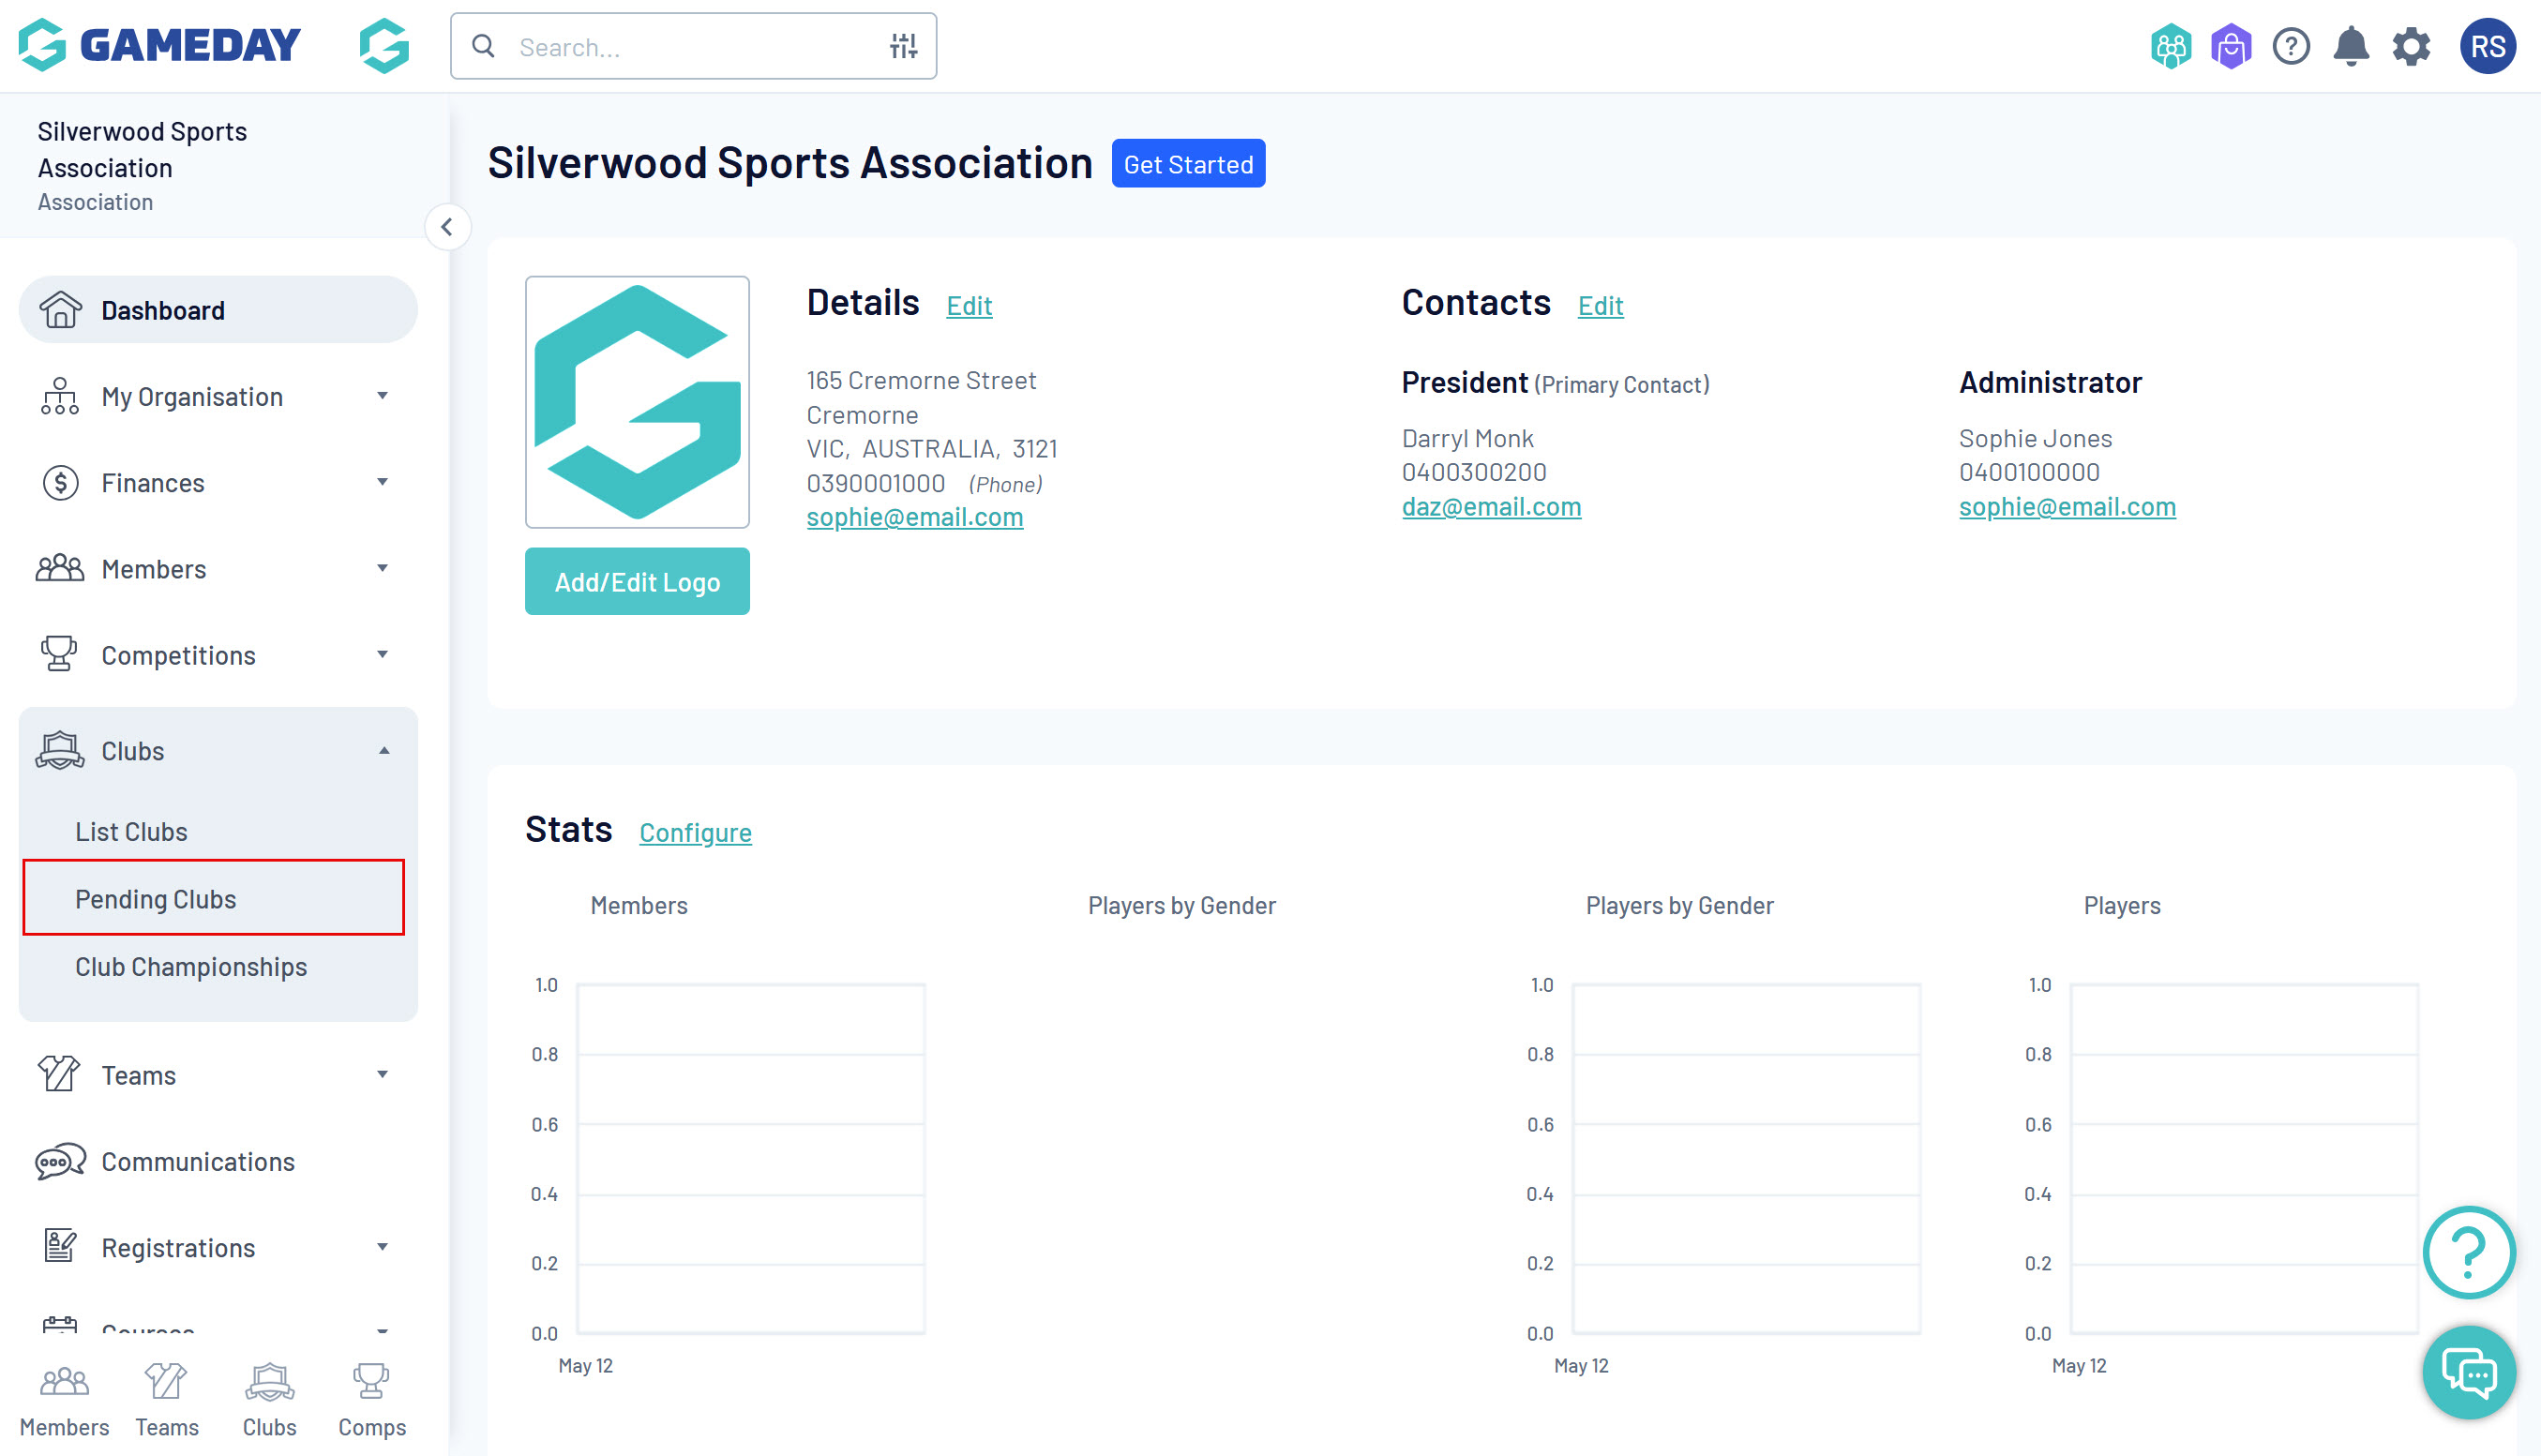The width and height of the screenshot is (2541, 1456).
Task: Click the notifications bell icon
Action: 2350,47
